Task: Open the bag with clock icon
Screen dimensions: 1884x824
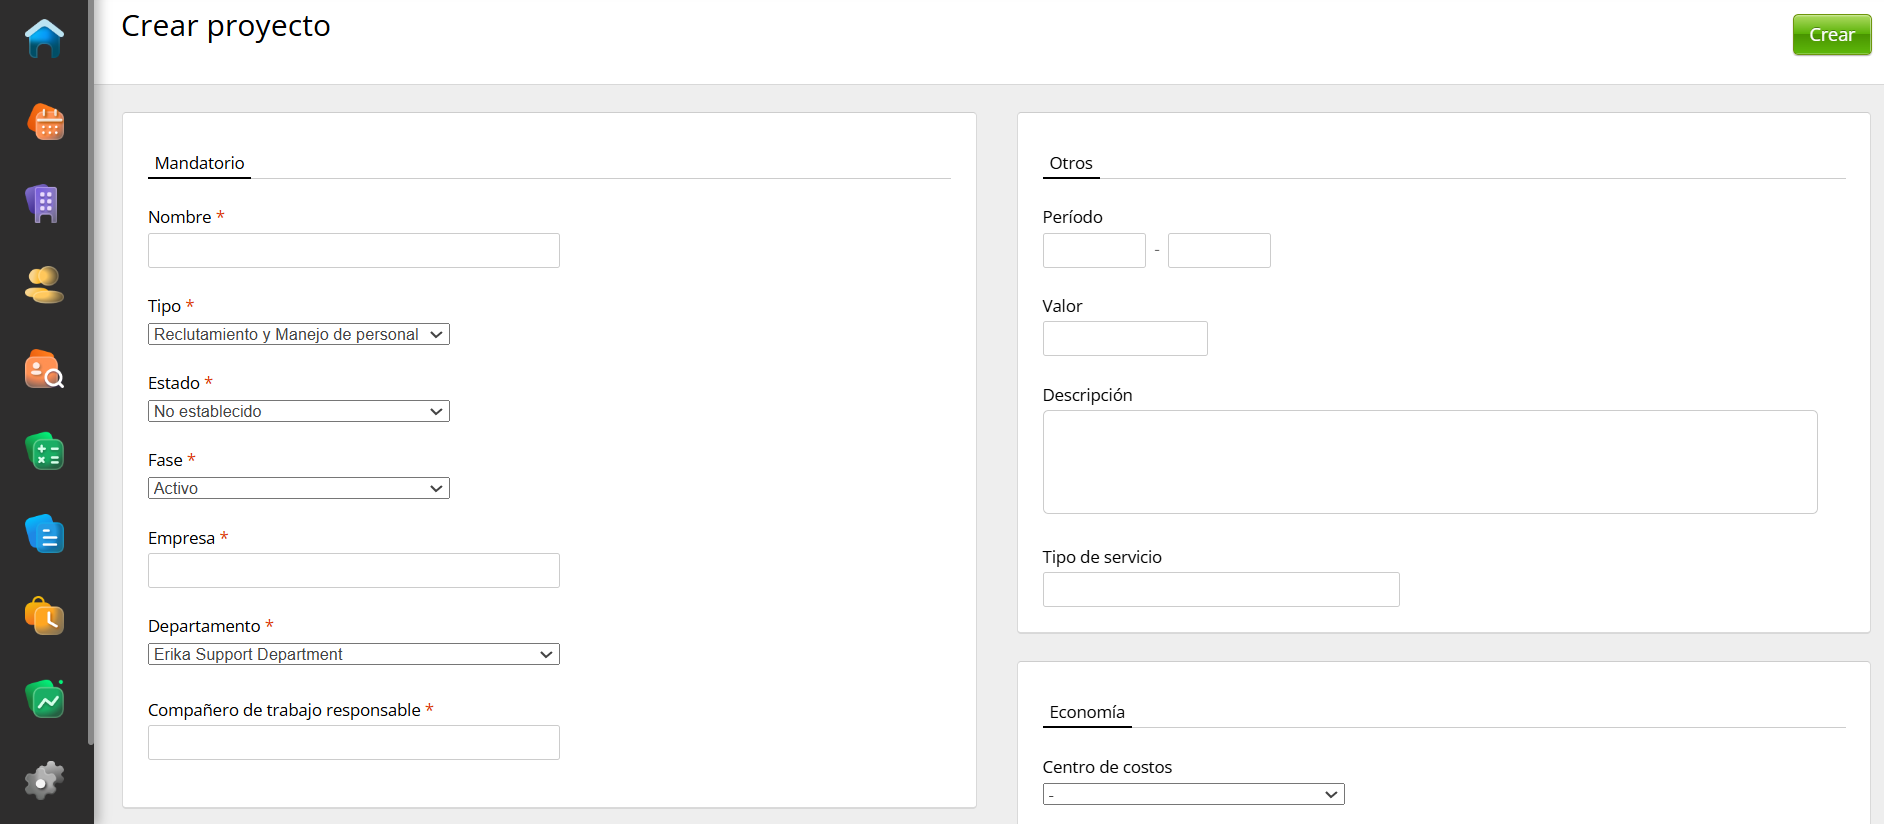Action: [44, 617]
